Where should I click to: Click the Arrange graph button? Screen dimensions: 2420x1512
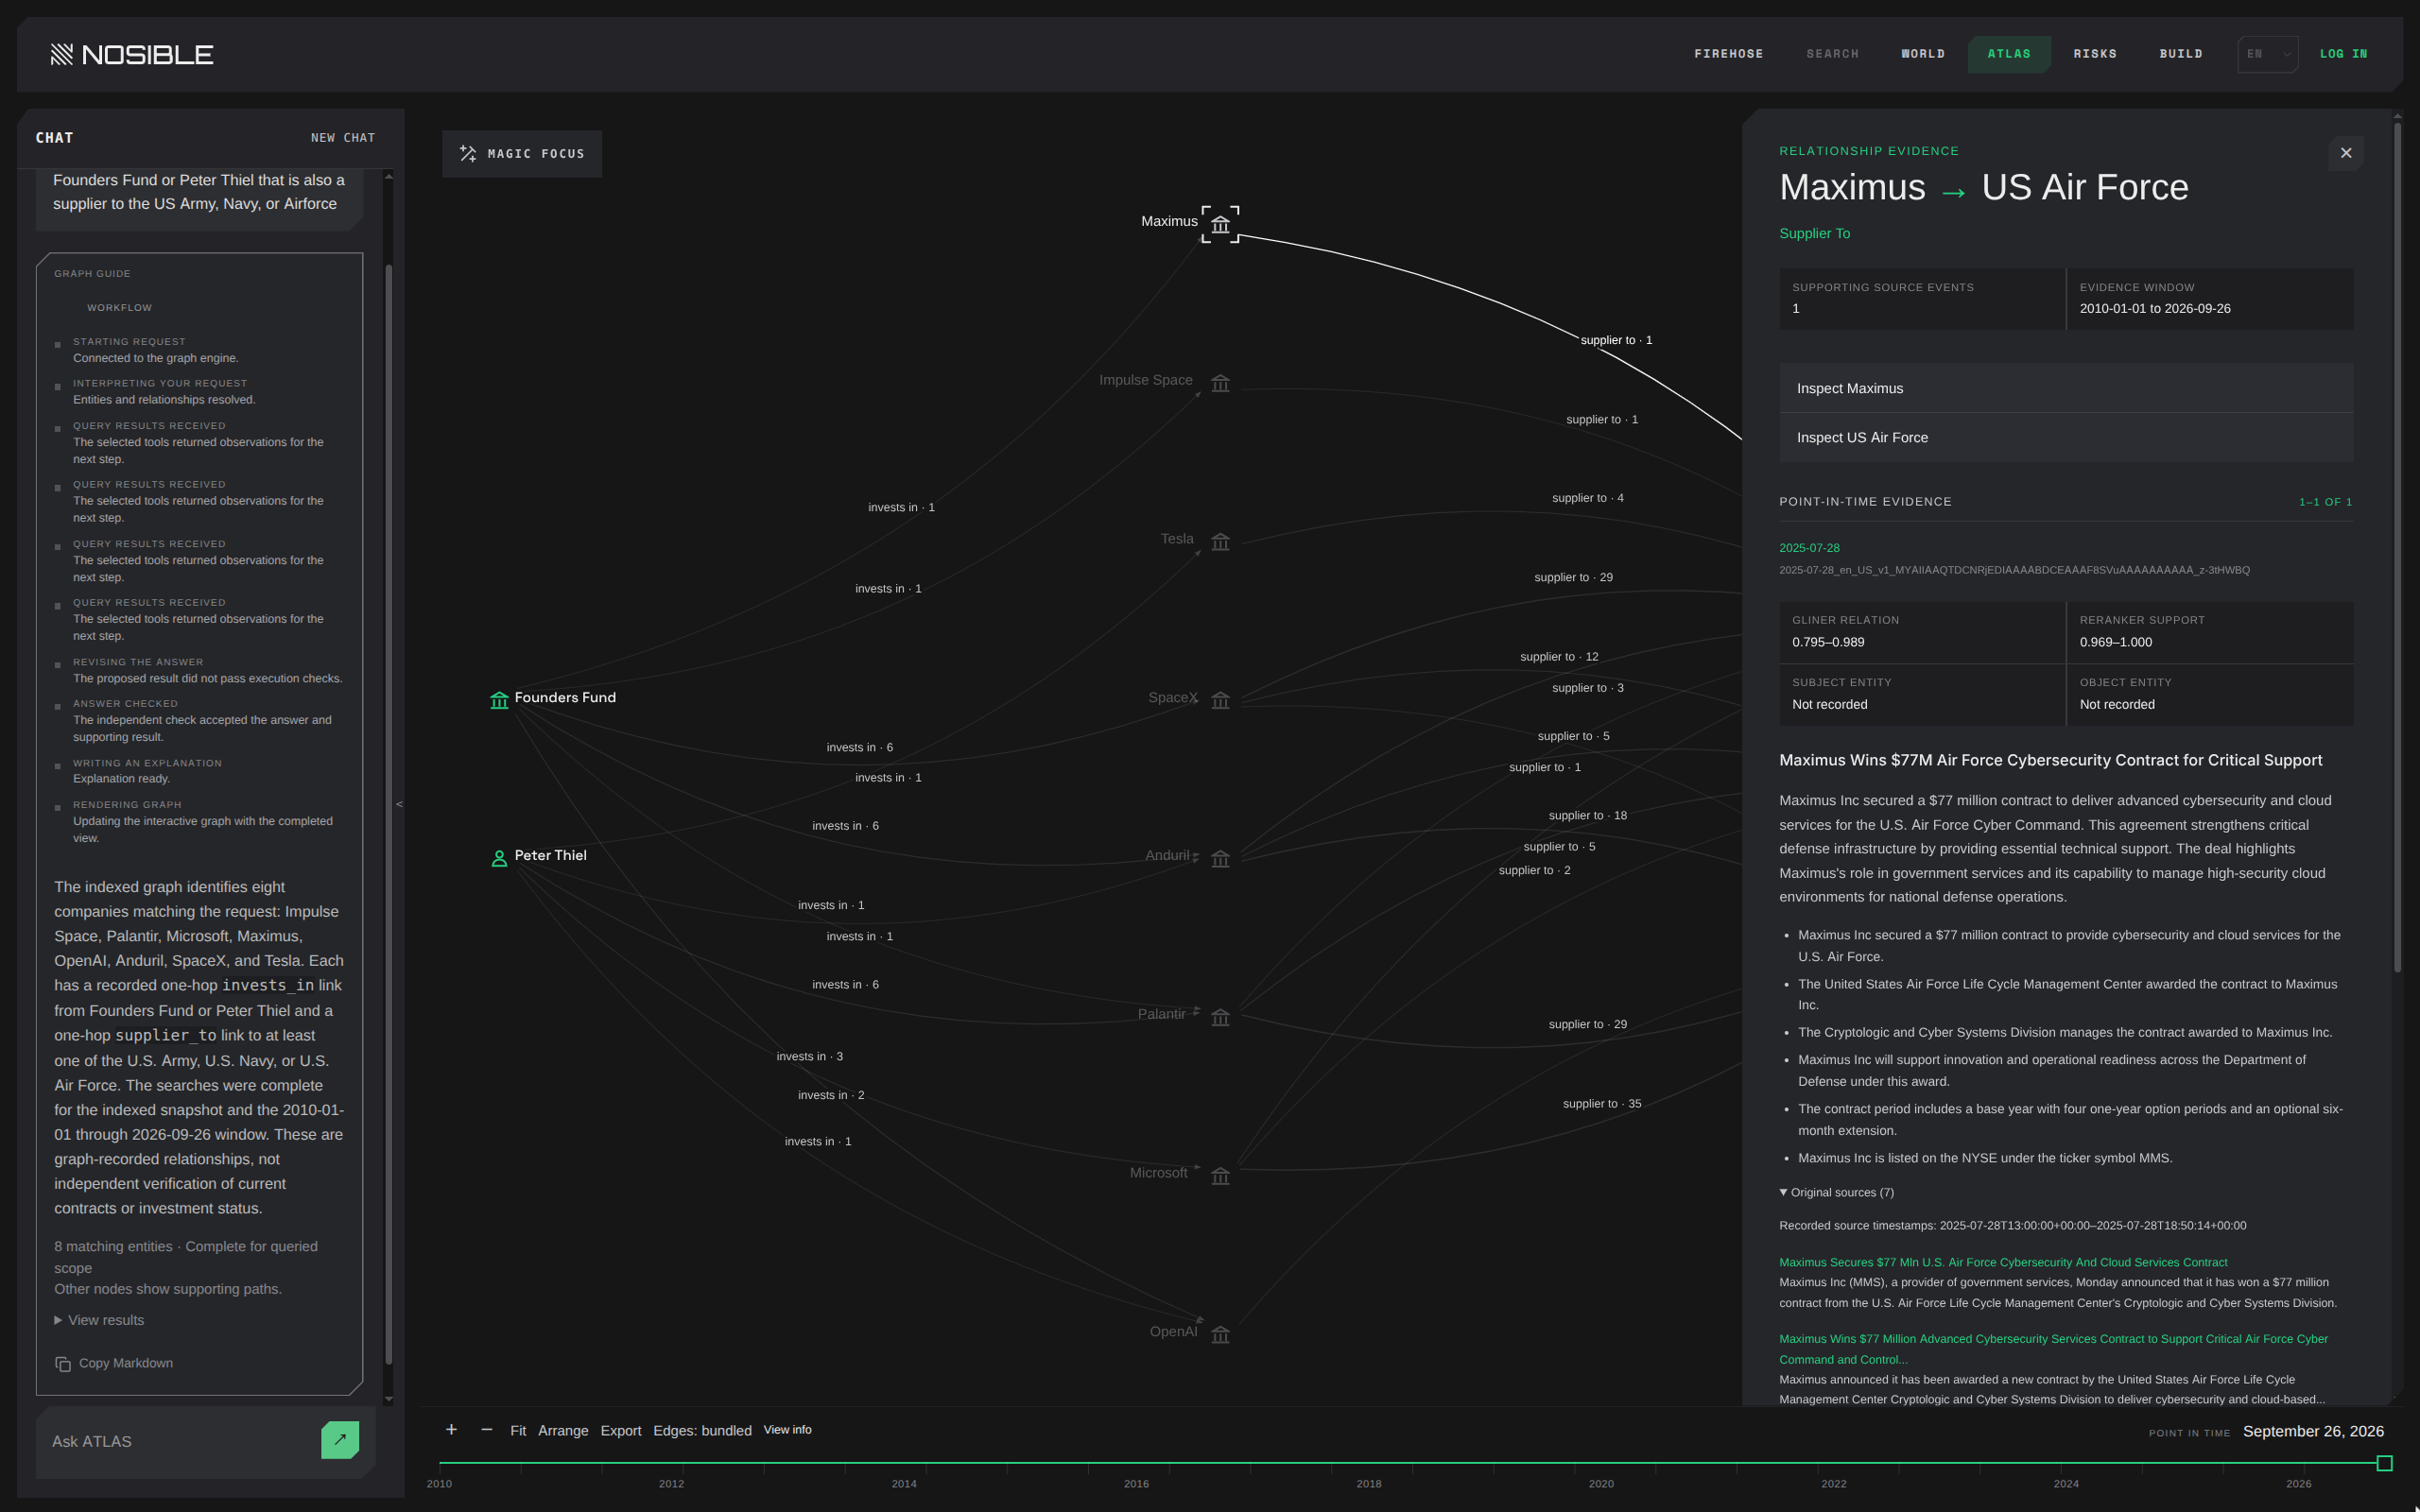563,1431
